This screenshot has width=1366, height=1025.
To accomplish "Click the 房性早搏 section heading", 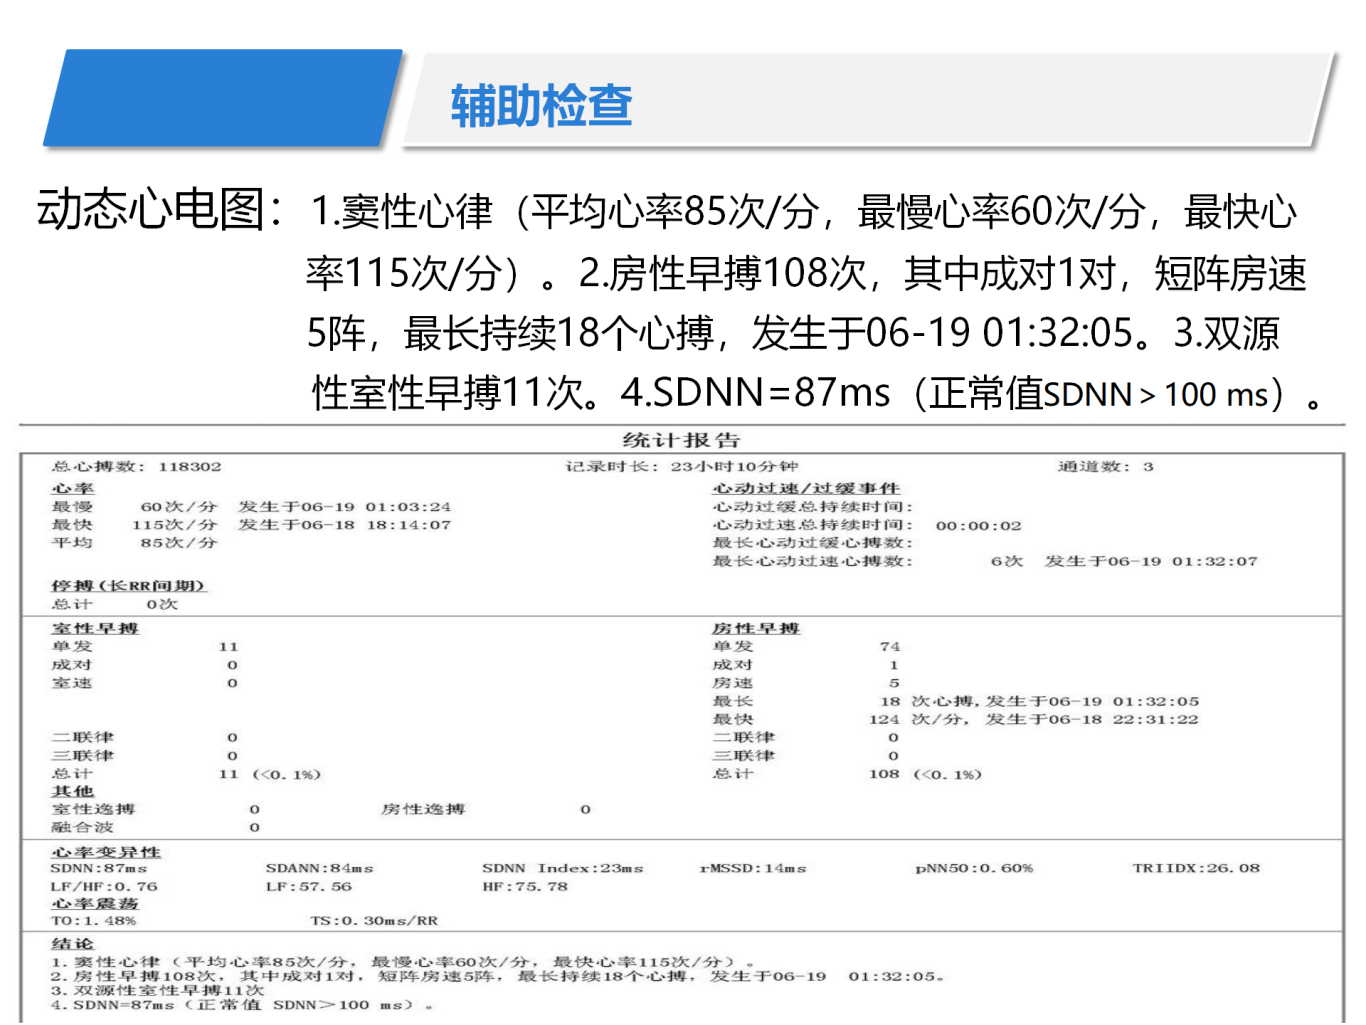I will pyautogui.click(x=756, y=628).
